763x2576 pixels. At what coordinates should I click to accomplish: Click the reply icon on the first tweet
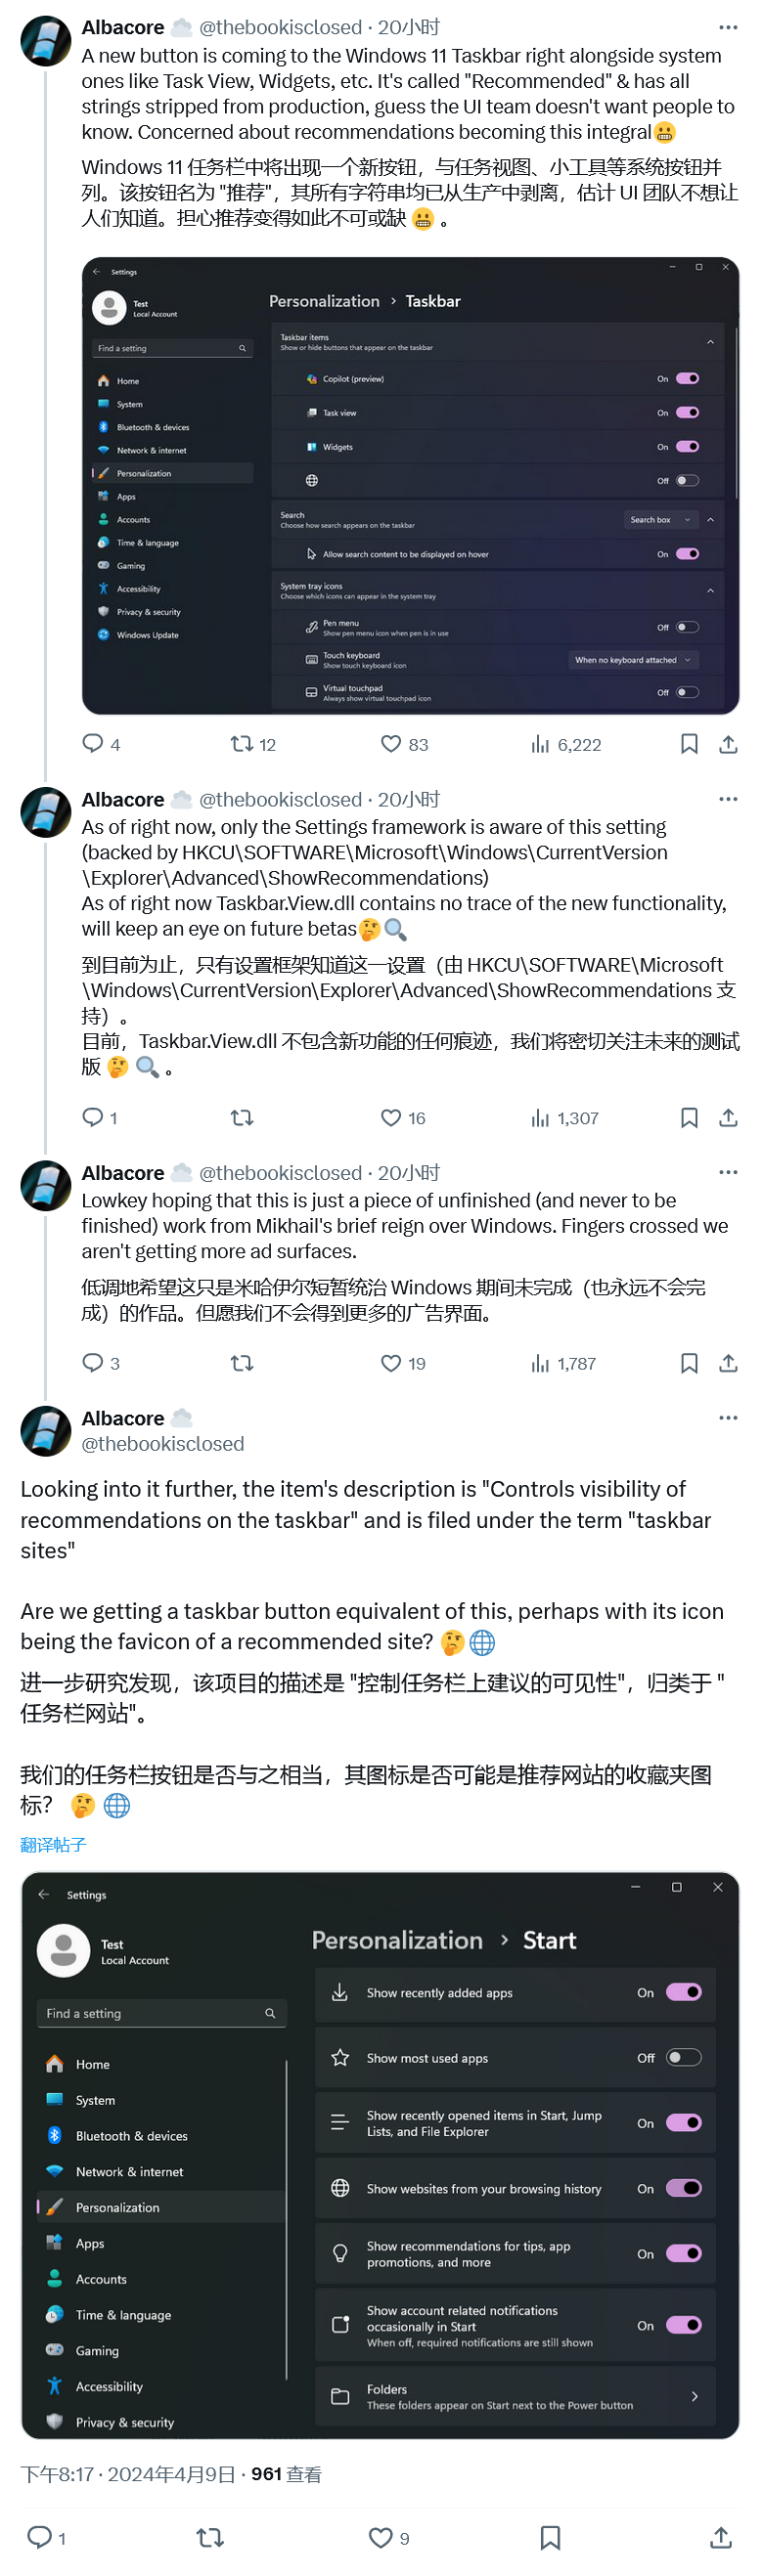point(93,744)
